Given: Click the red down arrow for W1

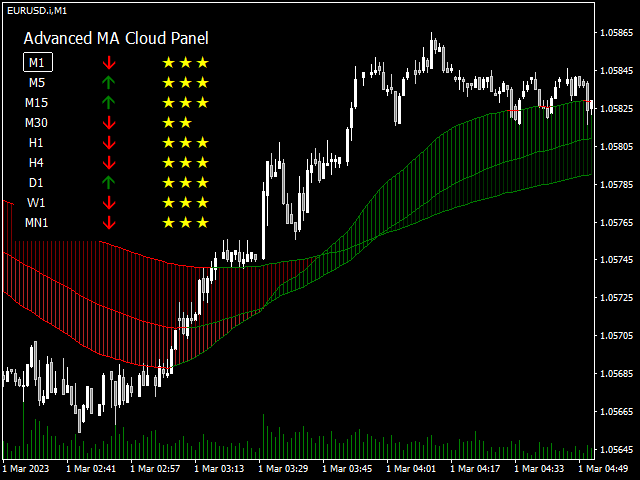Looking at the screenshot, I should 109,203.
